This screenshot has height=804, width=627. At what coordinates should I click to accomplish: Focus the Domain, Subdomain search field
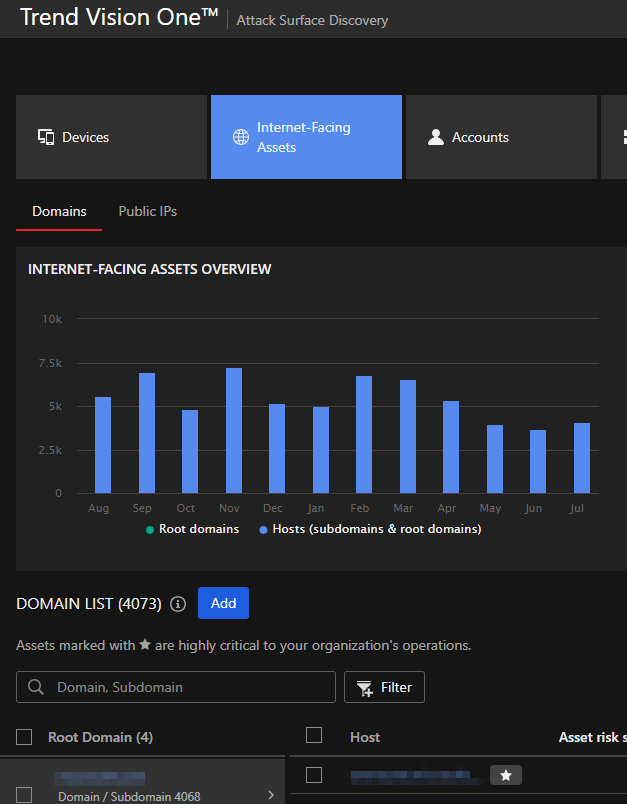point(190,687)
